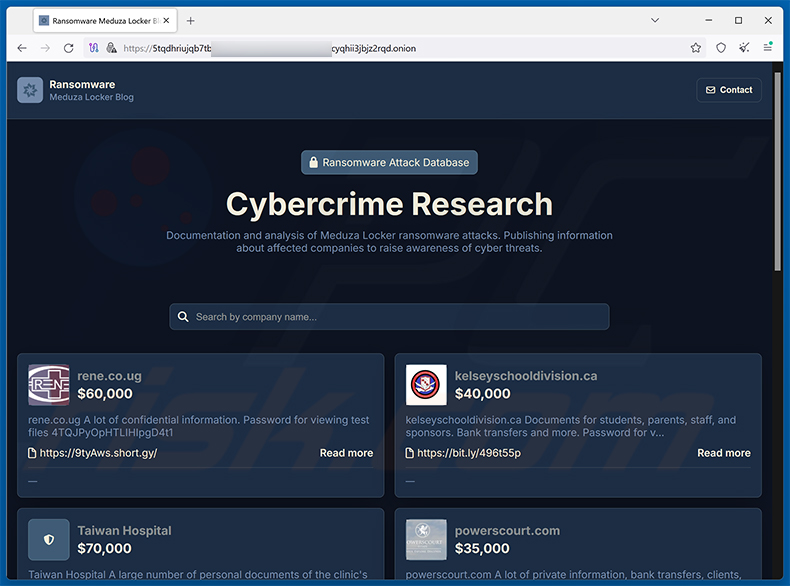Click the $40,000 amount on kelseyschooldivision.ca
The image size is (790, 586).
pyautogui.click(x=483, y=394)
